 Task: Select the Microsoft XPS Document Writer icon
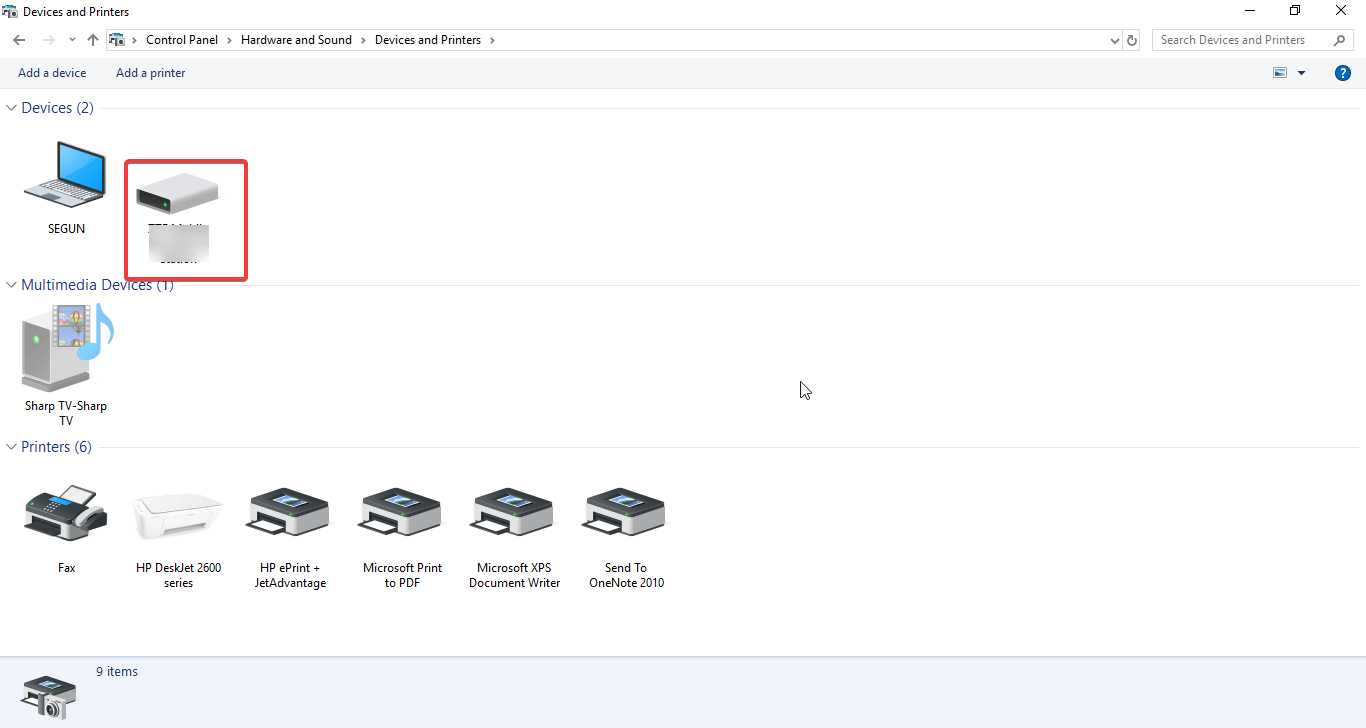[514, 514]
